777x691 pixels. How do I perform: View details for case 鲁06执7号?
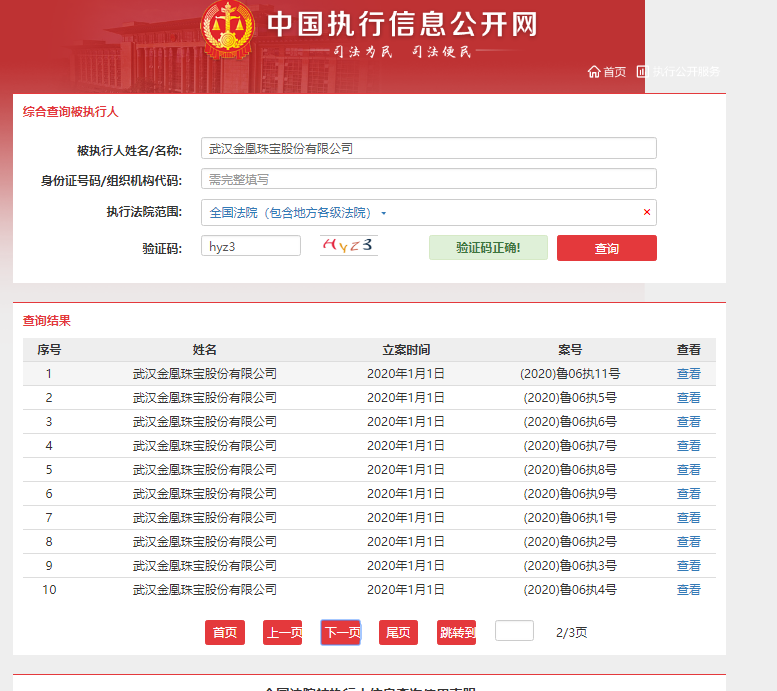pos(689,446)
